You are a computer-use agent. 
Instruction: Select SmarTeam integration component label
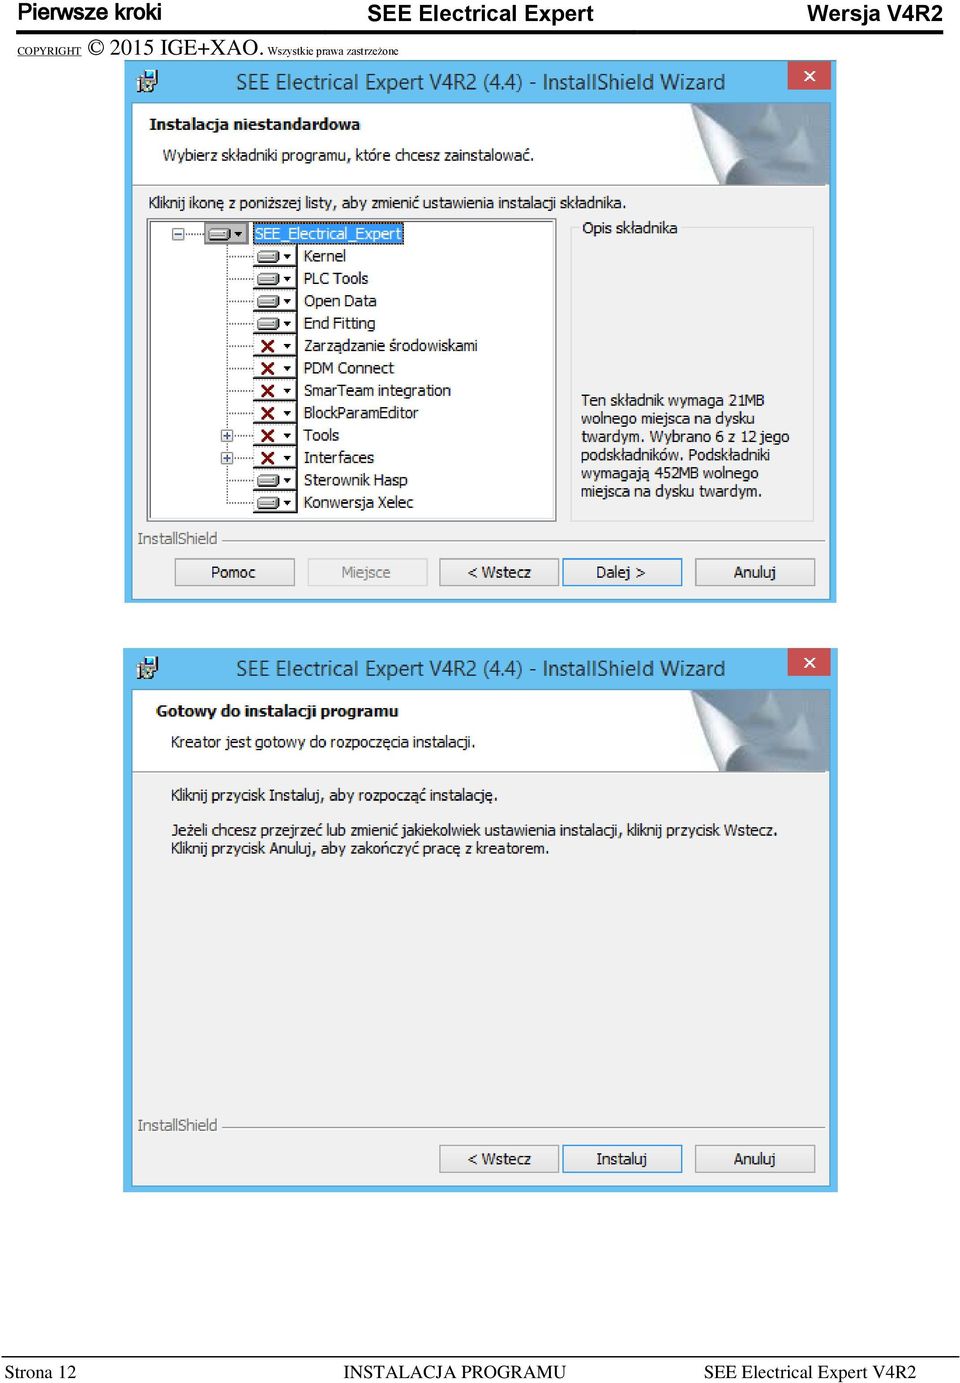tap(377, 391)
